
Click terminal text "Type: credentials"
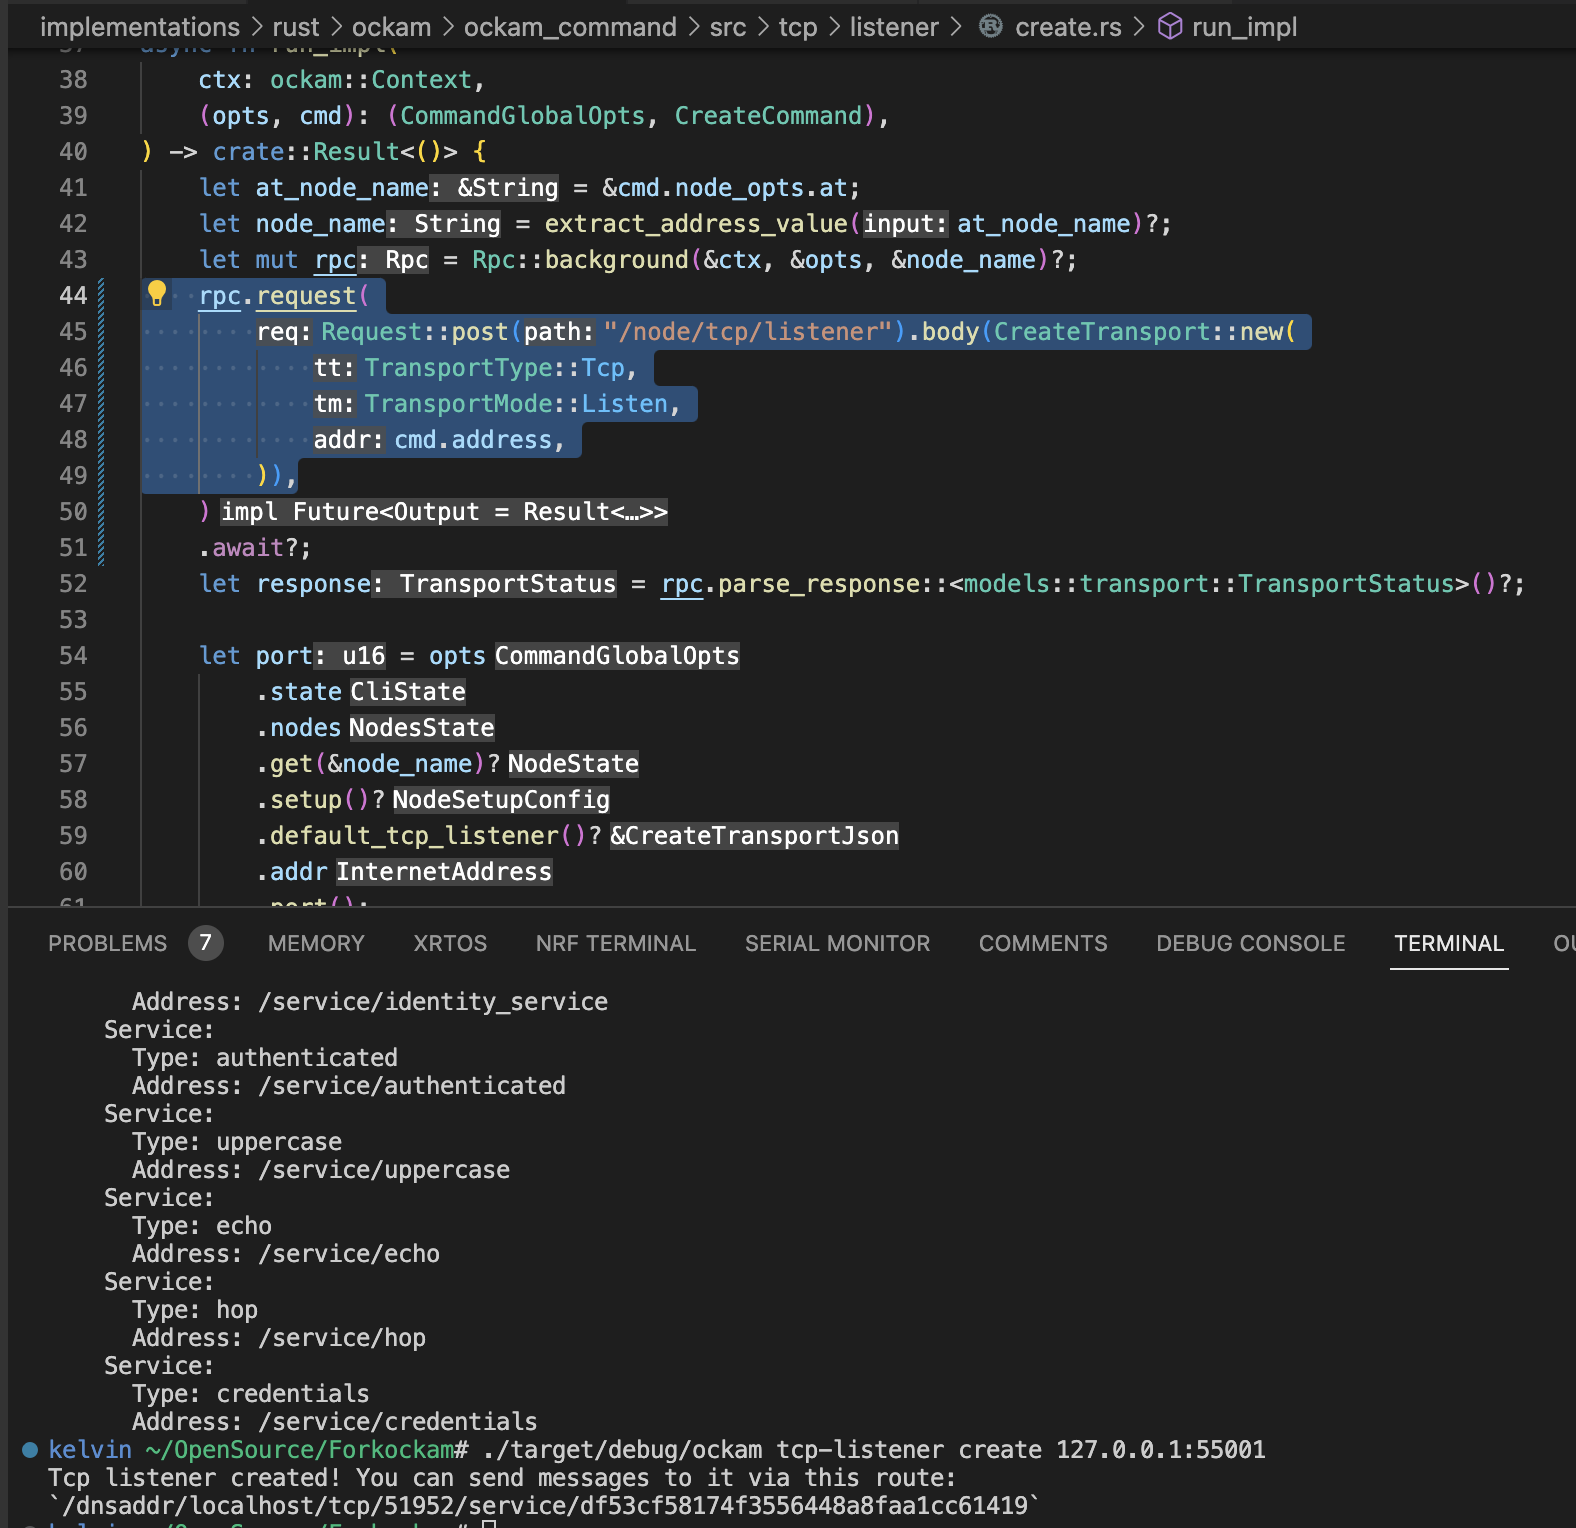[251, 1393]
